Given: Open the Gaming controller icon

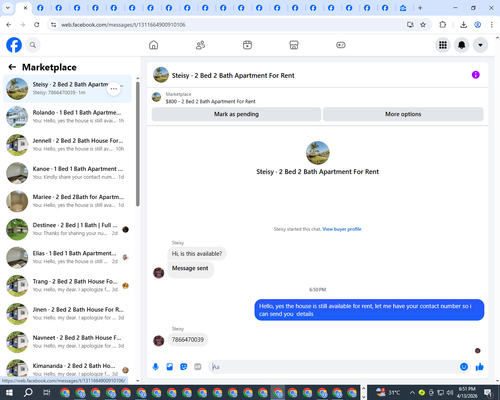Looking at the screenshot, I should (341, 45).
